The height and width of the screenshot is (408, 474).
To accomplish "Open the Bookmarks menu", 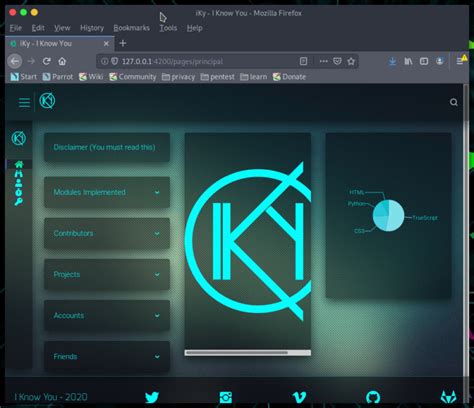I will pyautogui.click(x=131, y=28).
